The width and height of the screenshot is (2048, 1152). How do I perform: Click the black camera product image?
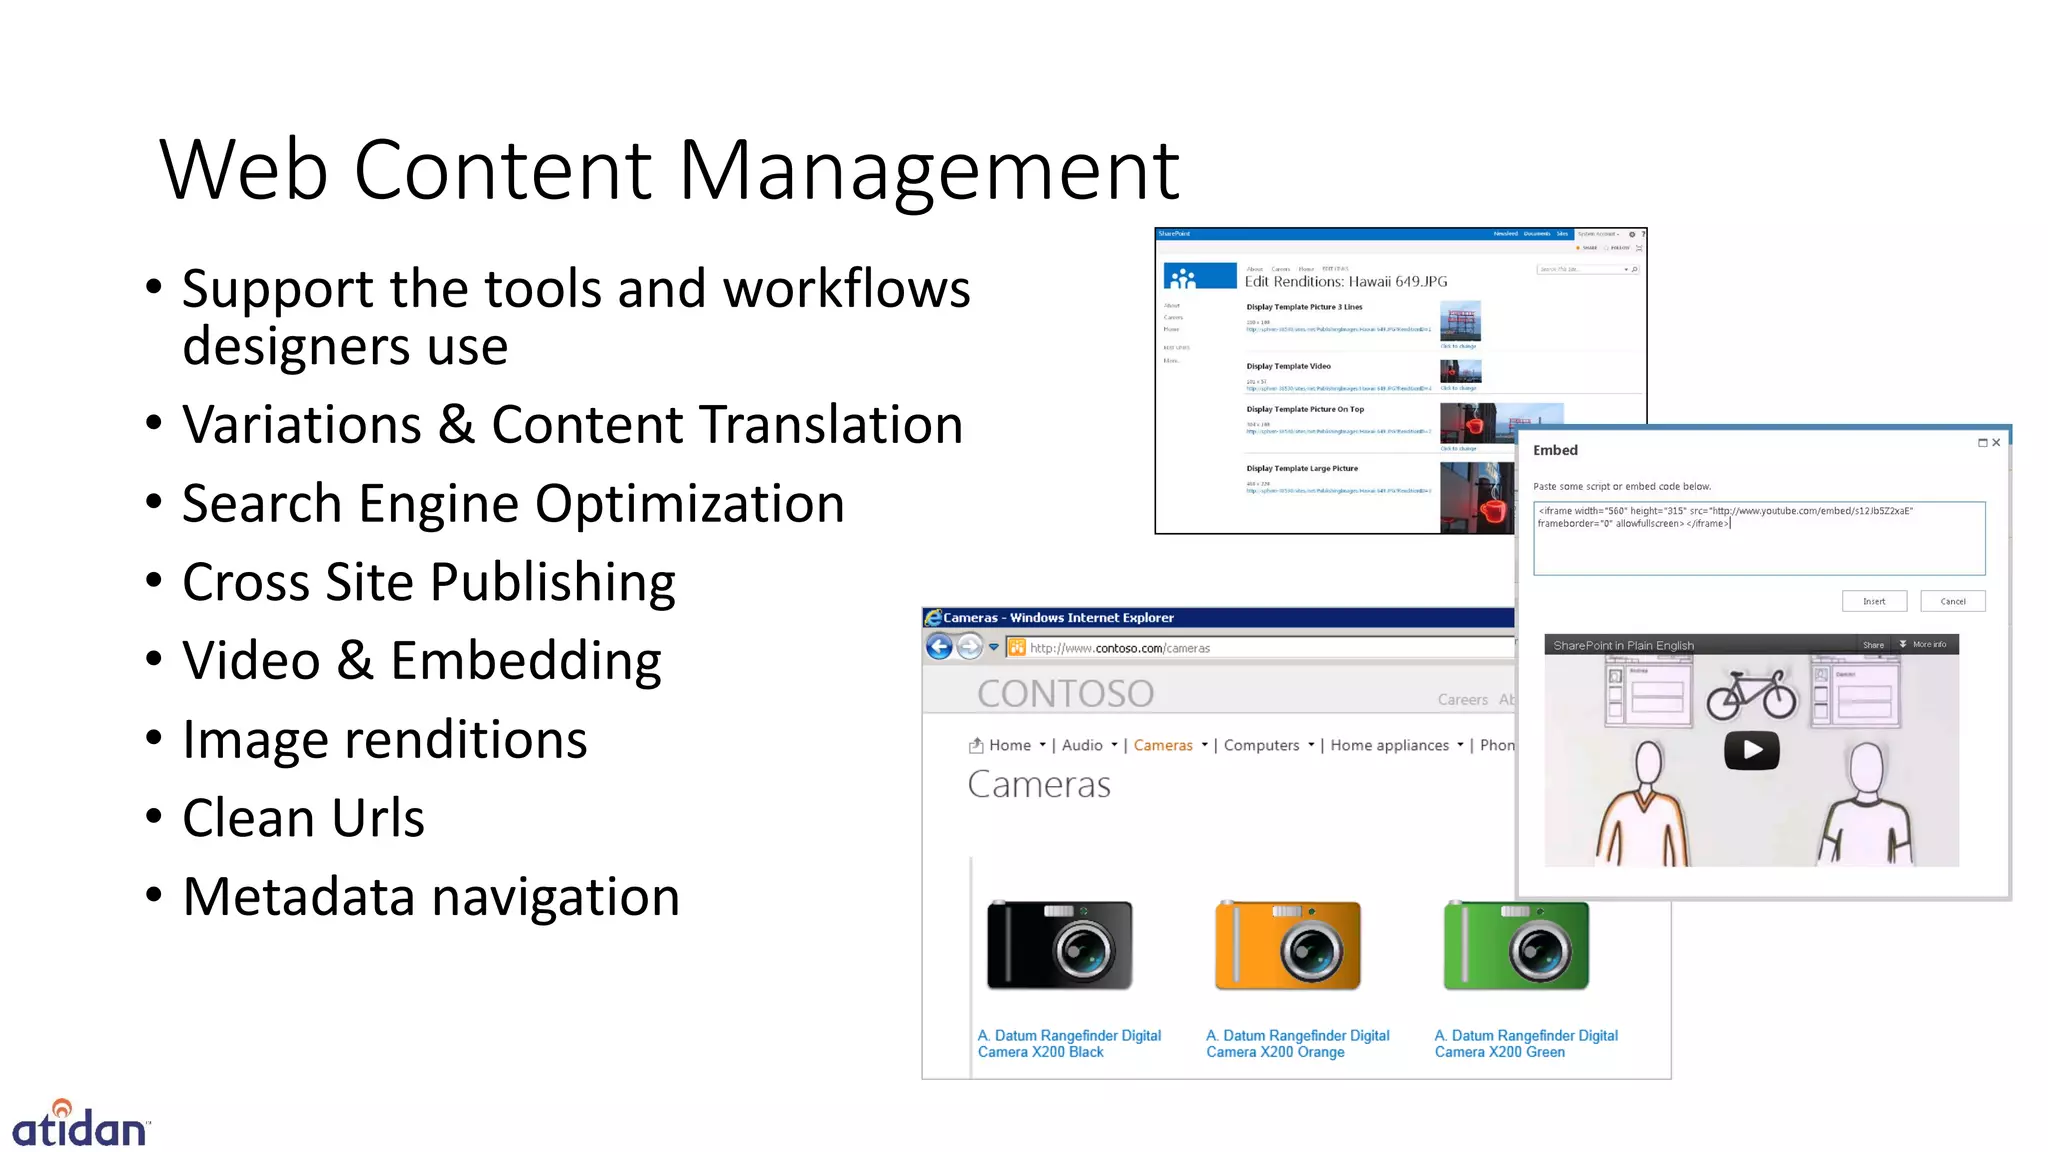1059,945
